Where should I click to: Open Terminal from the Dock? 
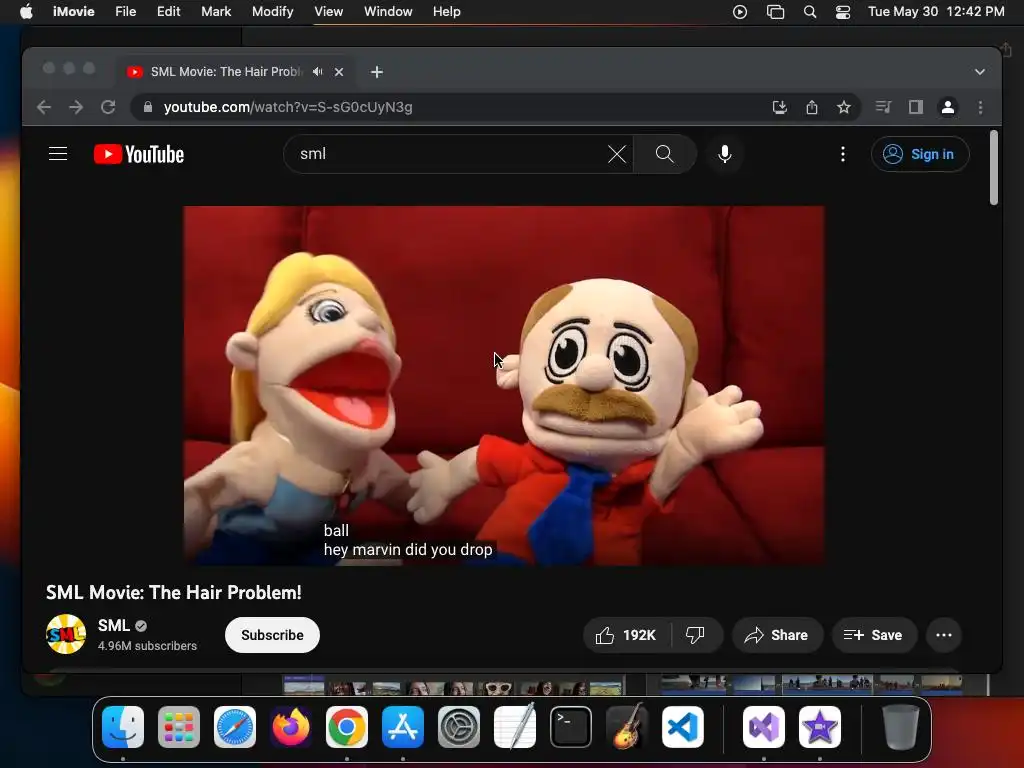pos(571,727)
